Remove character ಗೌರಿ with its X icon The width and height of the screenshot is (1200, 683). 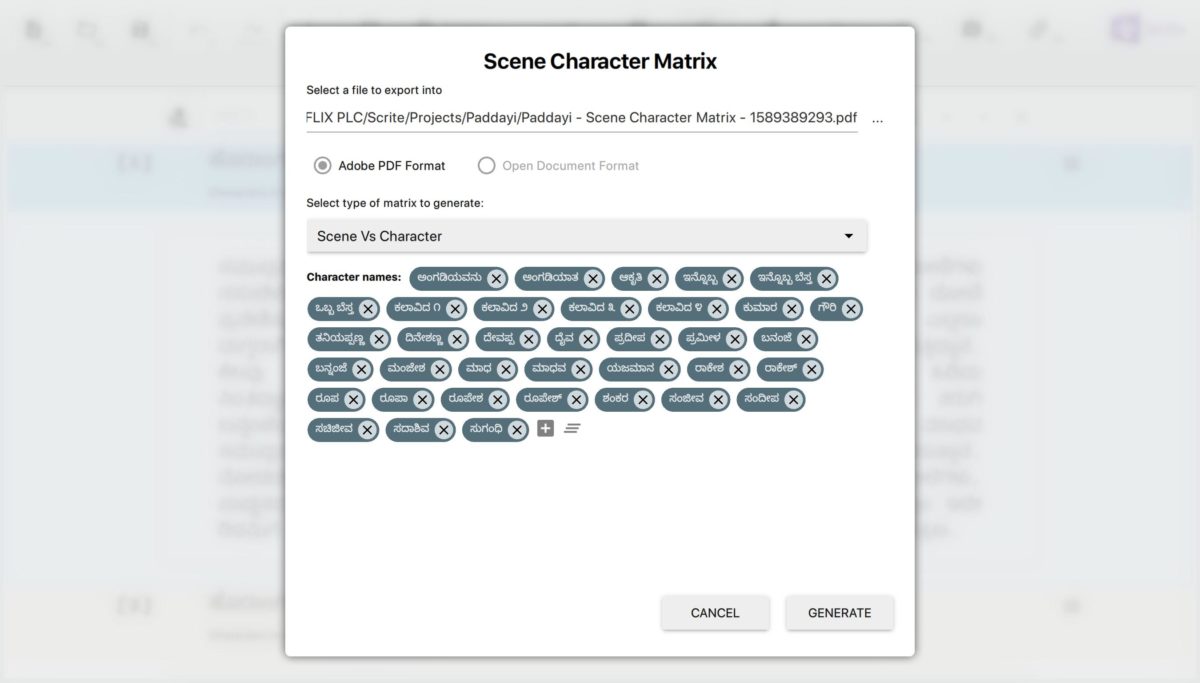849,309
